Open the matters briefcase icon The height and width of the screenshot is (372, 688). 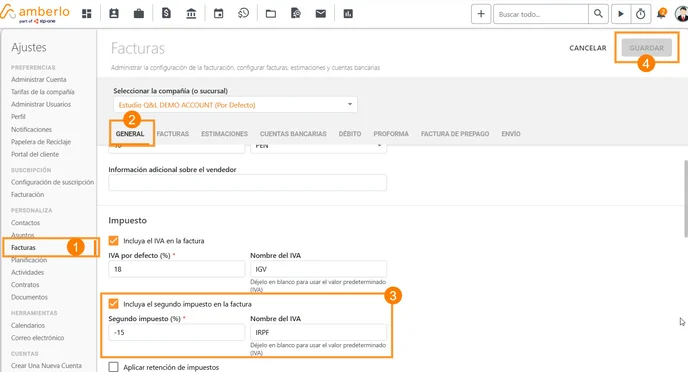click(139, 14)
